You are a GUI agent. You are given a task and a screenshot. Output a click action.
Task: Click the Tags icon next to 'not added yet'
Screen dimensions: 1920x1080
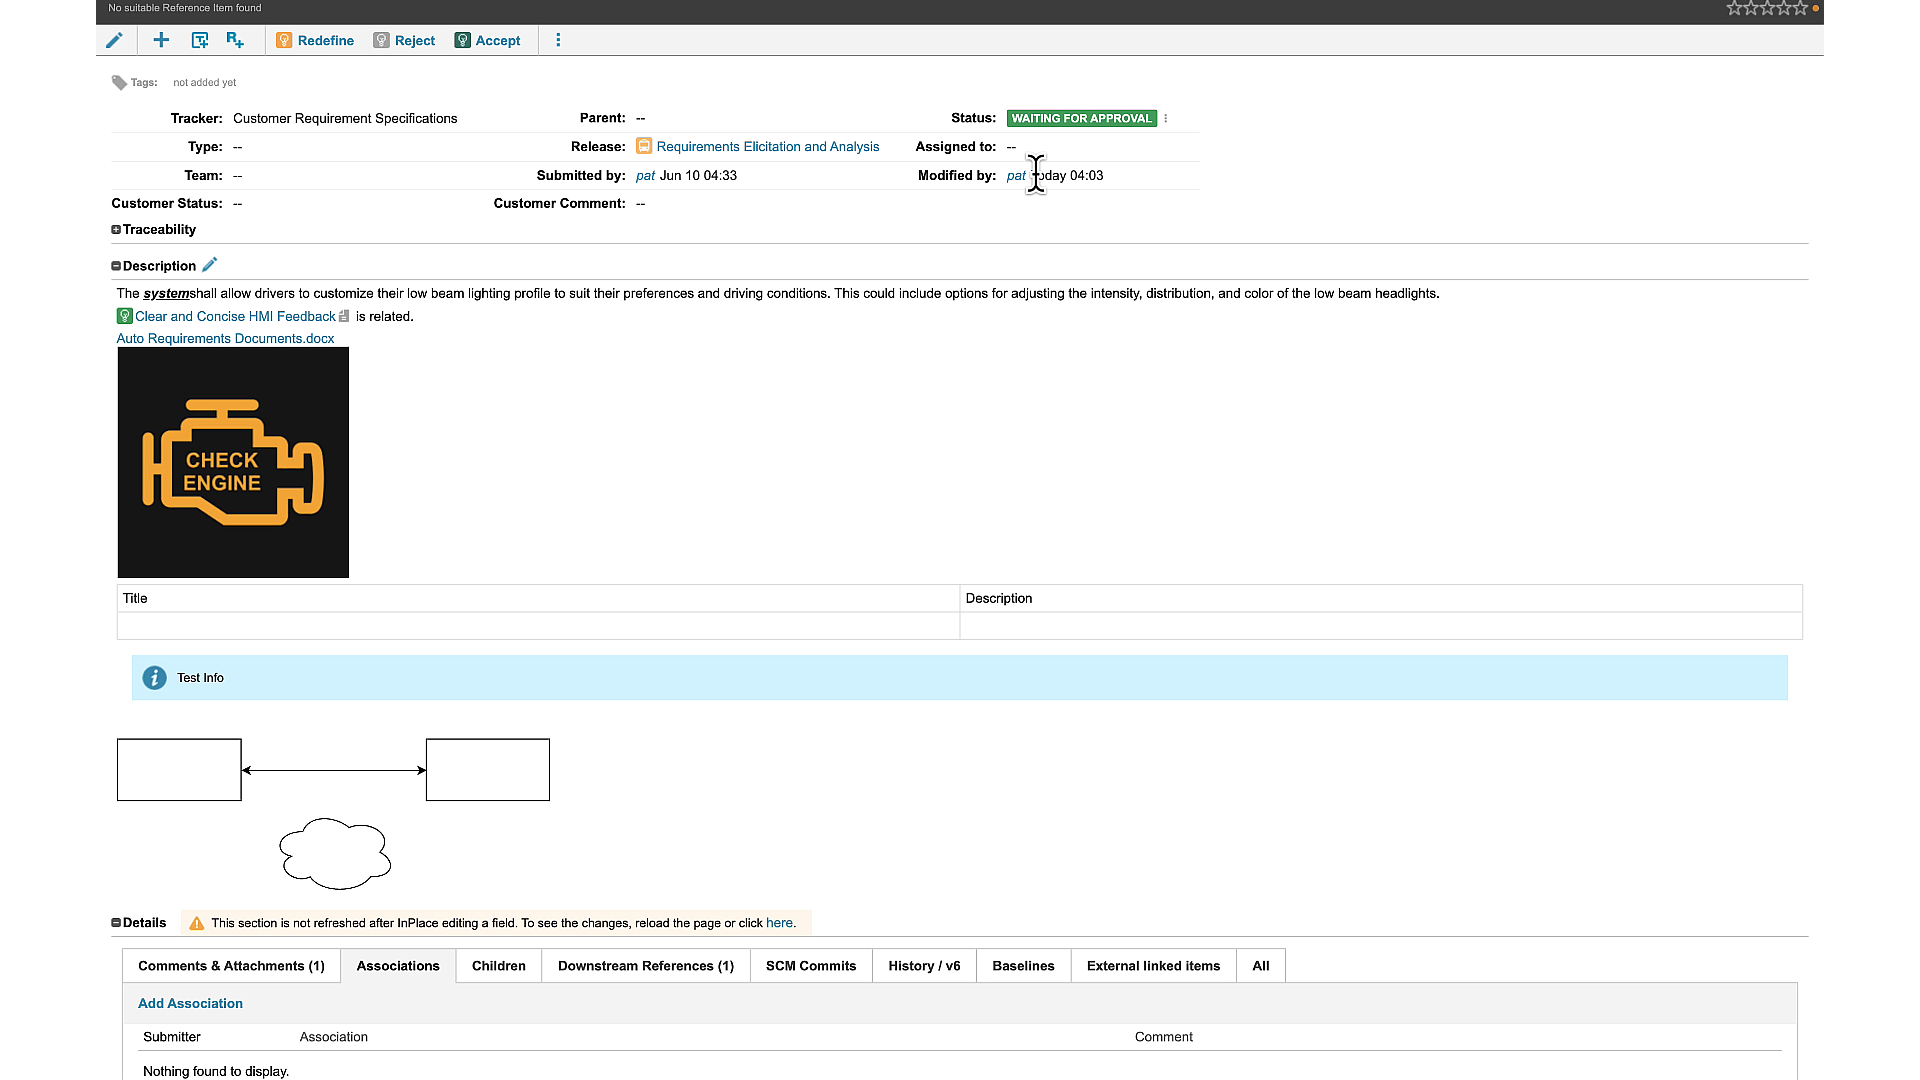point(118,82)
